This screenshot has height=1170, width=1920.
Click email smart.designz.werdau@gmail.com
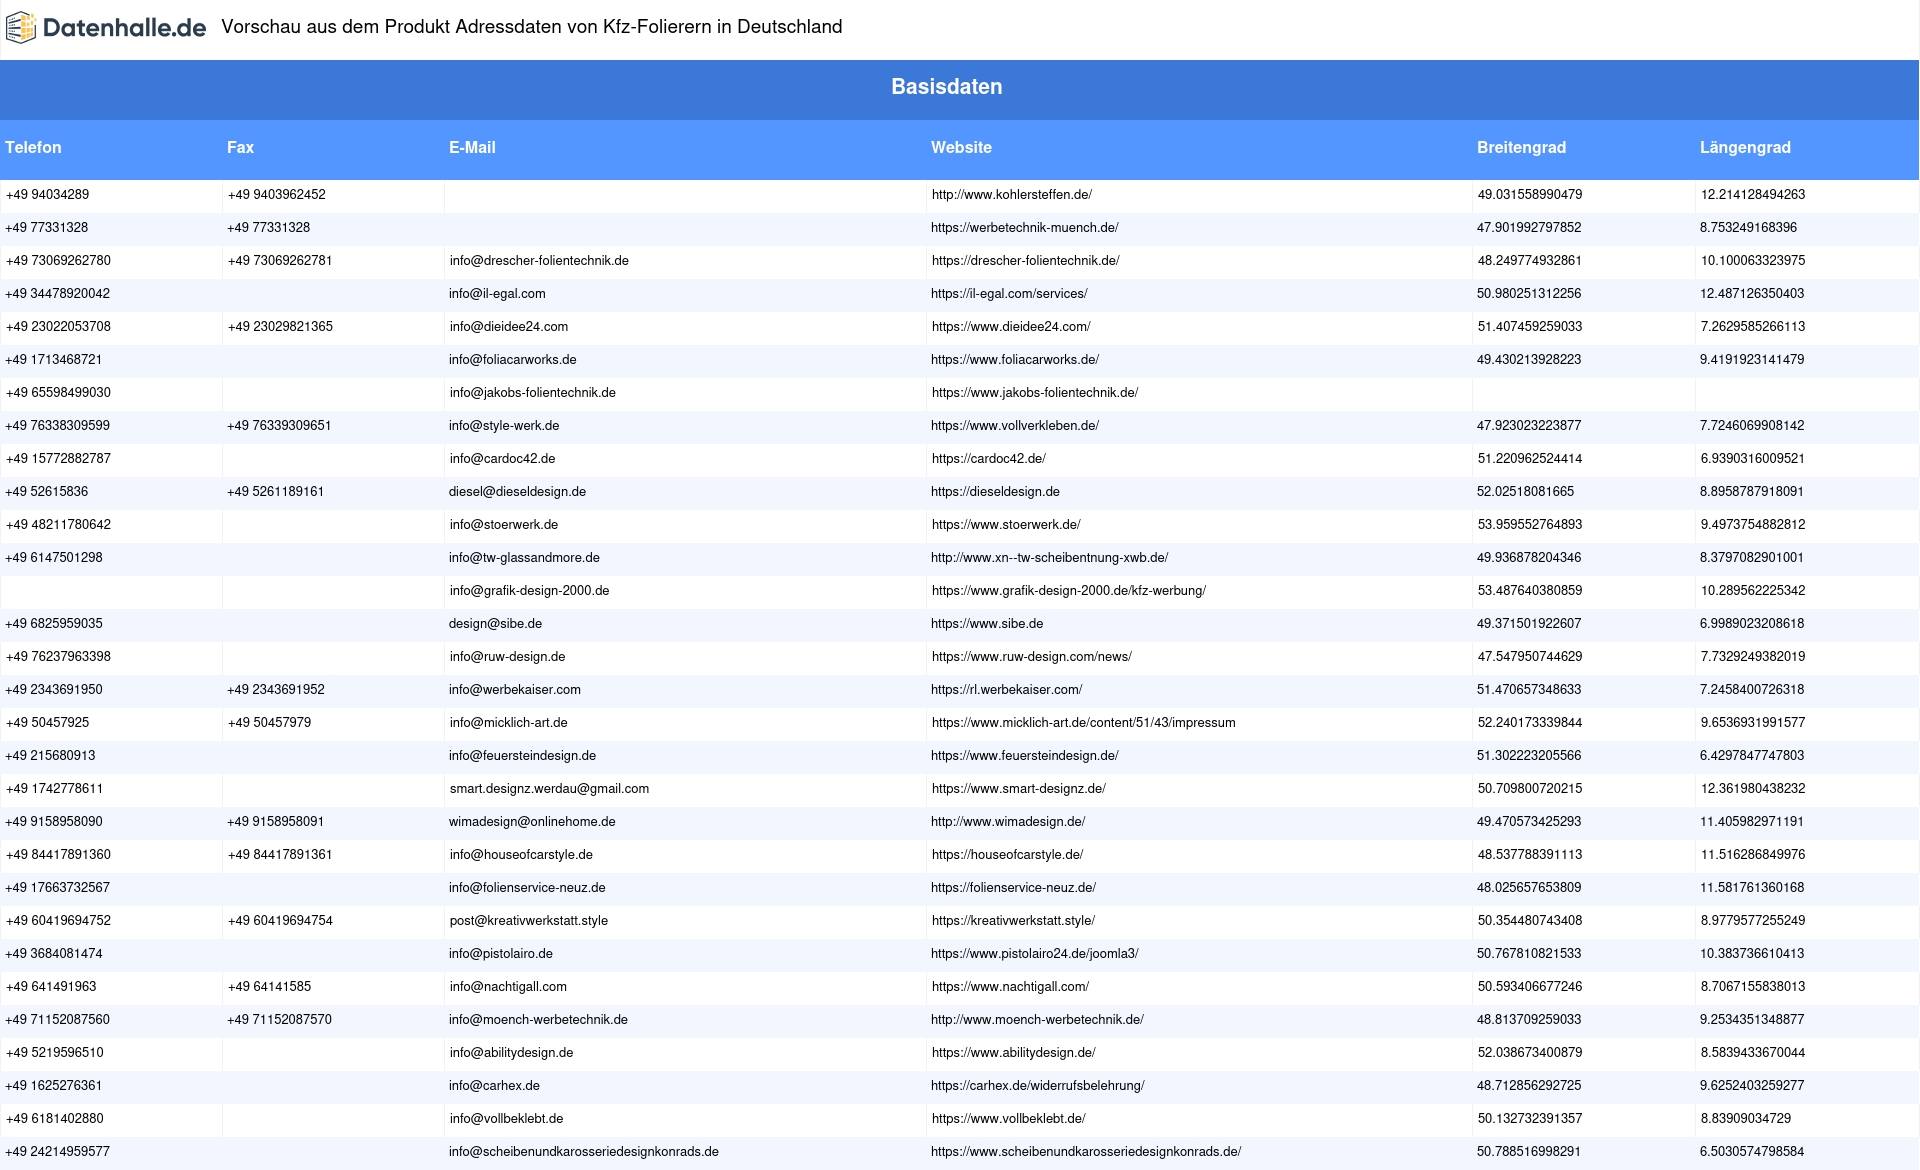[549, 789]
